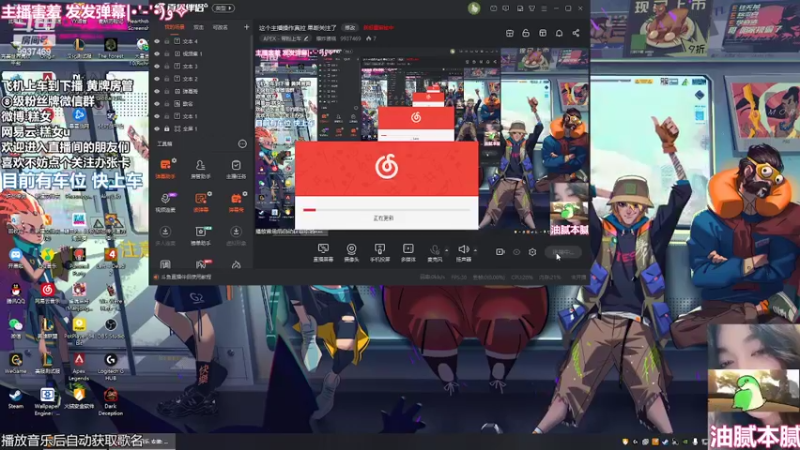800x450 pixels.
Task: Select the 文本 4 layer row
Action: pos(202,41)
